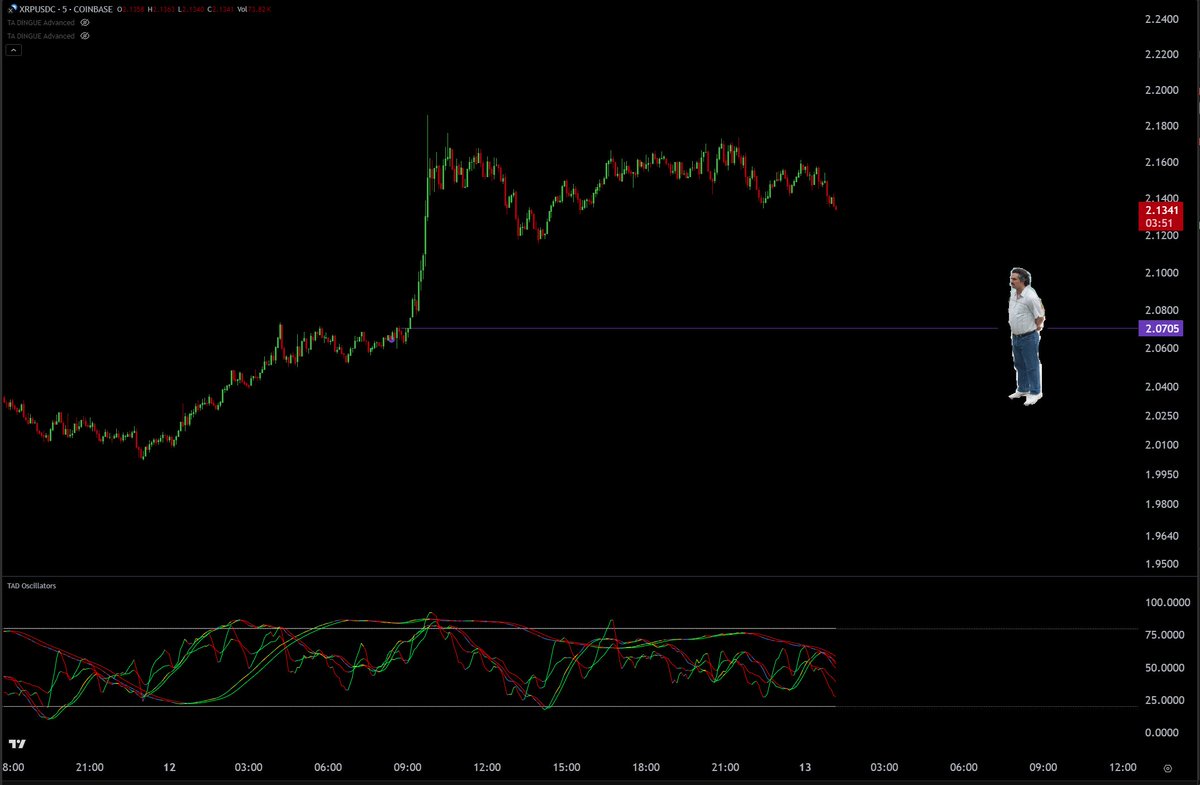The width and height of the screenshot is (1200, 785).
Task: Click the 1.9500 price axis label
Action: pos(1163,563)
